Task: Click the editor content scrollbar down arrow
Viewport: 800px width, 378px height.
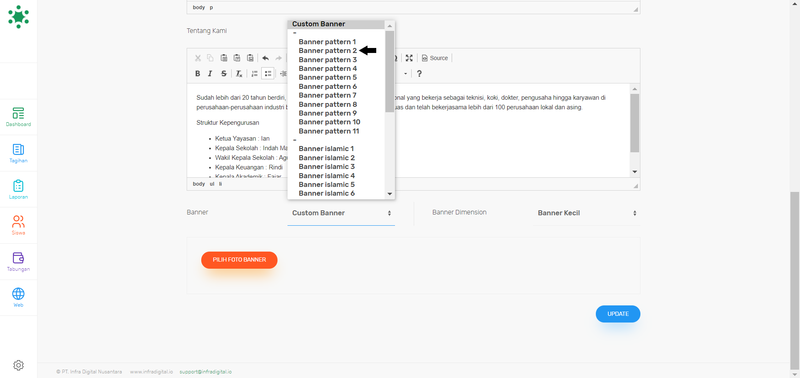Action: coord(635,172)
